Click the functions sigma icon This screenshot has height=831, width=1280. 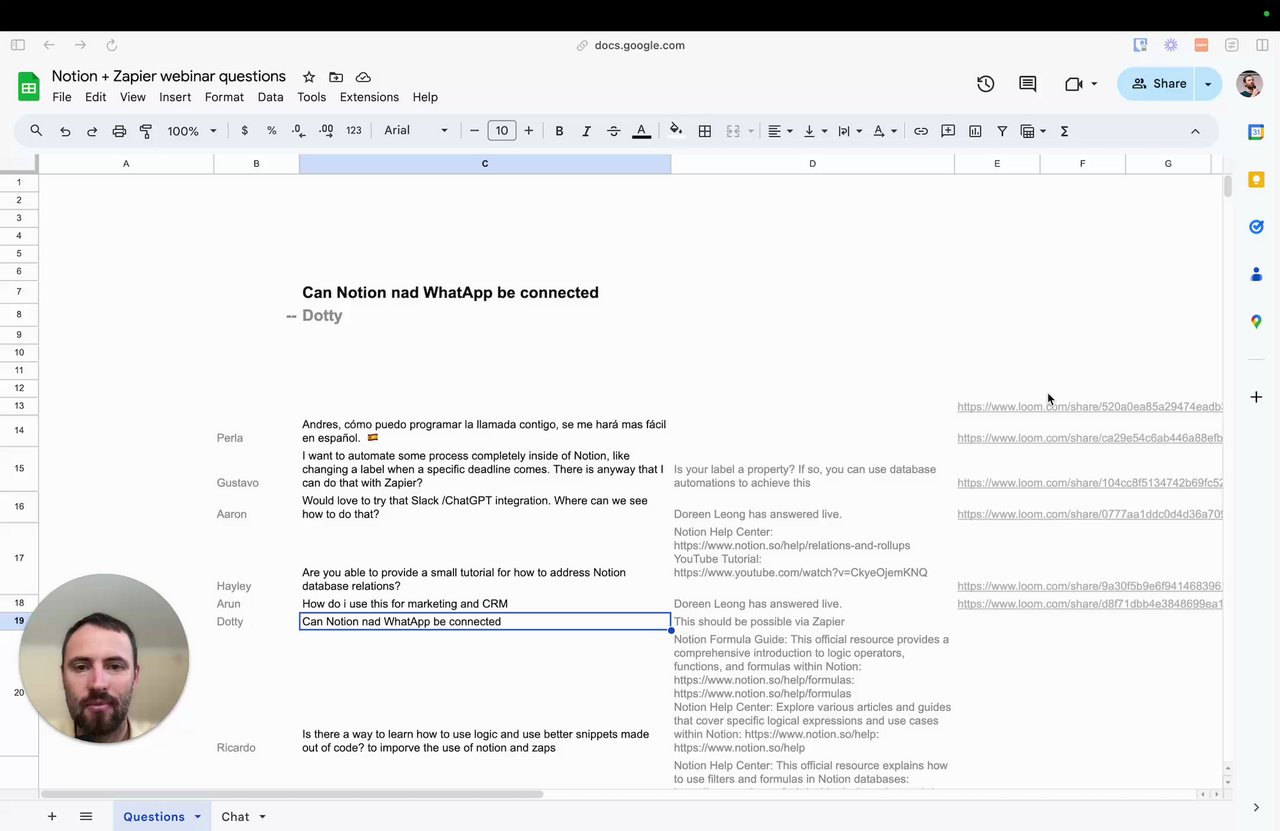(1064, 131)
